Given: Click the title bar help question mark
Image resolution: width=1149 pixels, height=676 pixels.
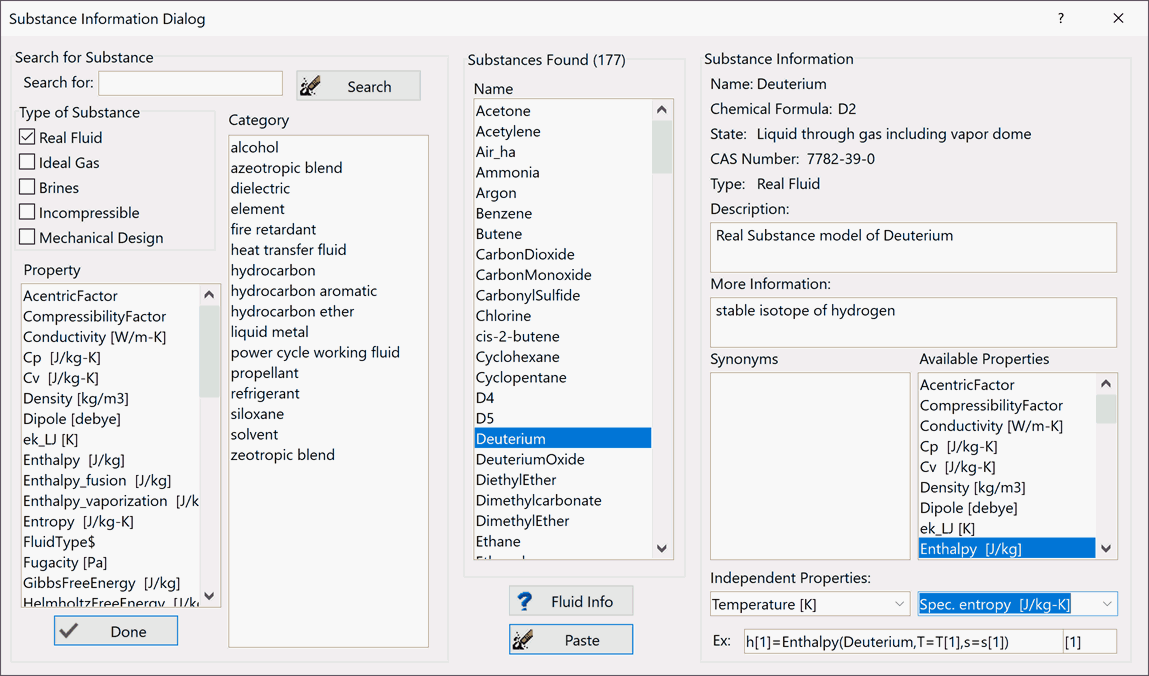Looking at the screenshot, I should pyautogui.click(x=1061, y=18).
